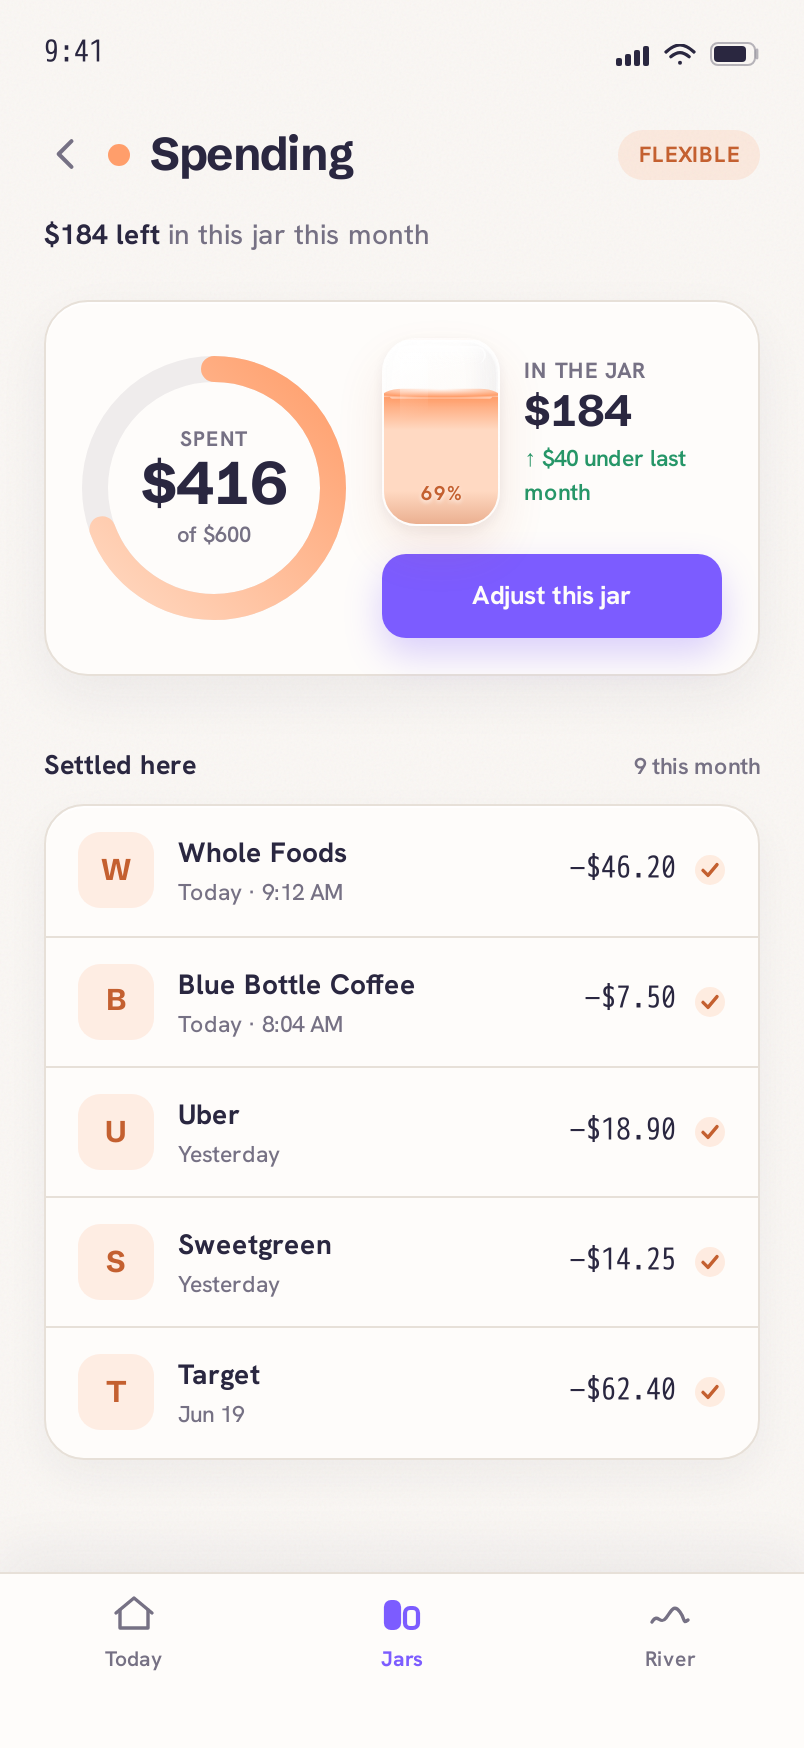Toggle the Blue Bottle Coffee settled checkmark
The width and height of the screenshot is (804, 1748).
pyautogui.click(x=711, y=1000)
